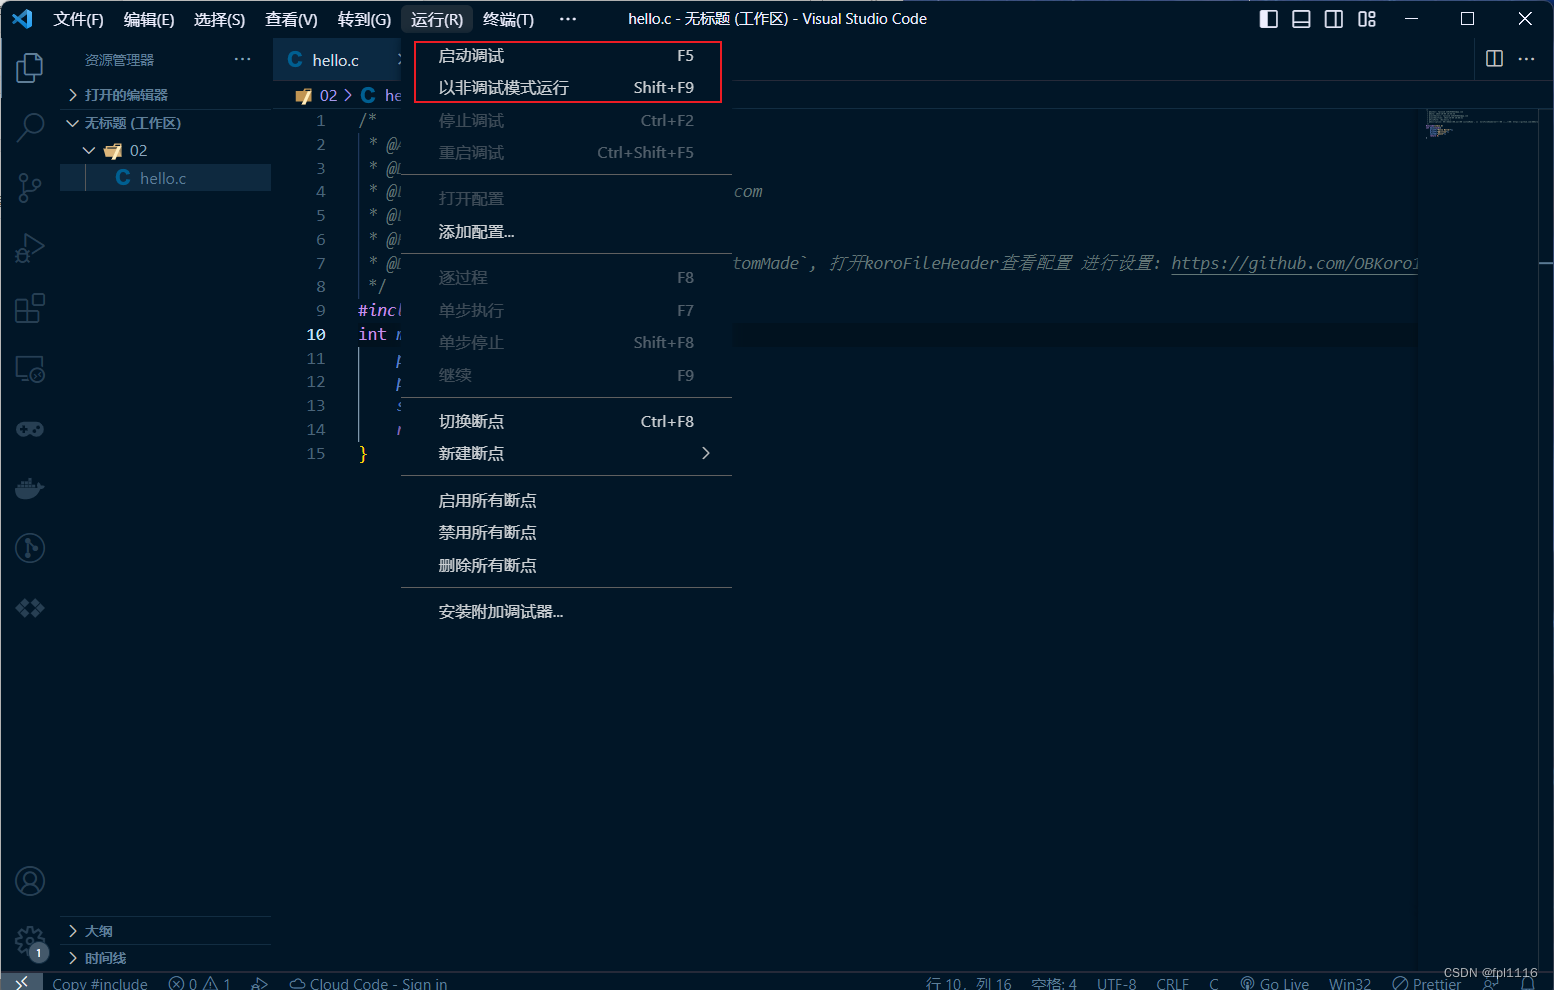Click the github.com link in the comment

coord(1294,263)
